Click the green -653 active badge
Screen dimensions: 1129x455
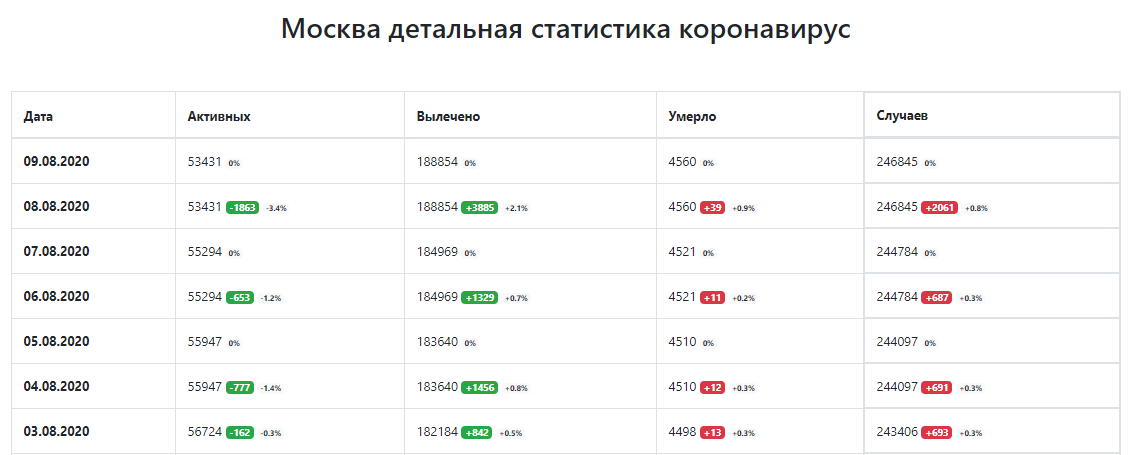(240, 298)
